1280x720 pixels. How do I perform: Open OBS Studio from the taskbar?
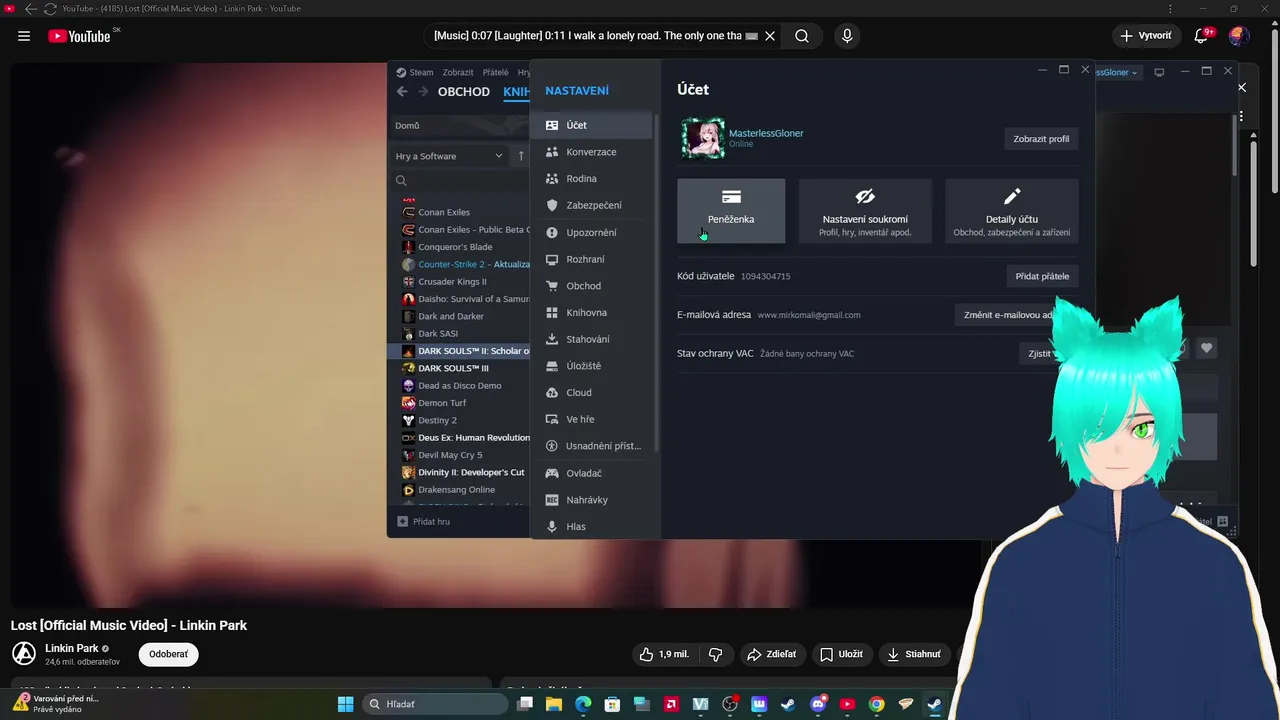click(730, 704)
